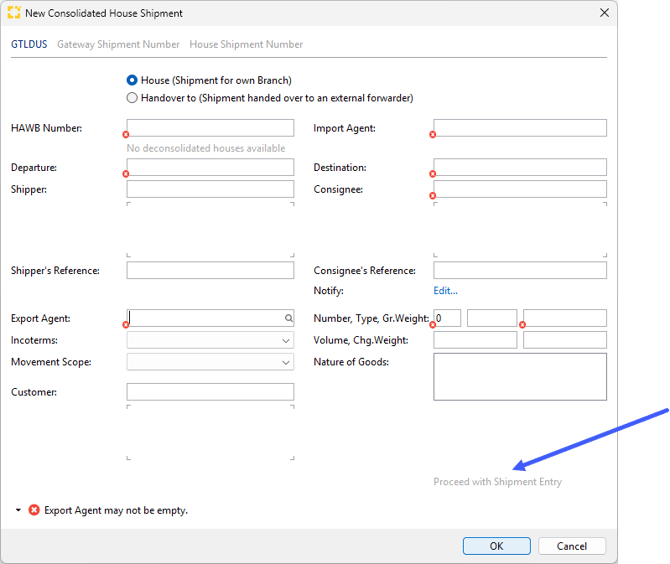This screenshot has width=670, height=564.
Task: Click the Chargeable Weight field
Action: (565, 341)
